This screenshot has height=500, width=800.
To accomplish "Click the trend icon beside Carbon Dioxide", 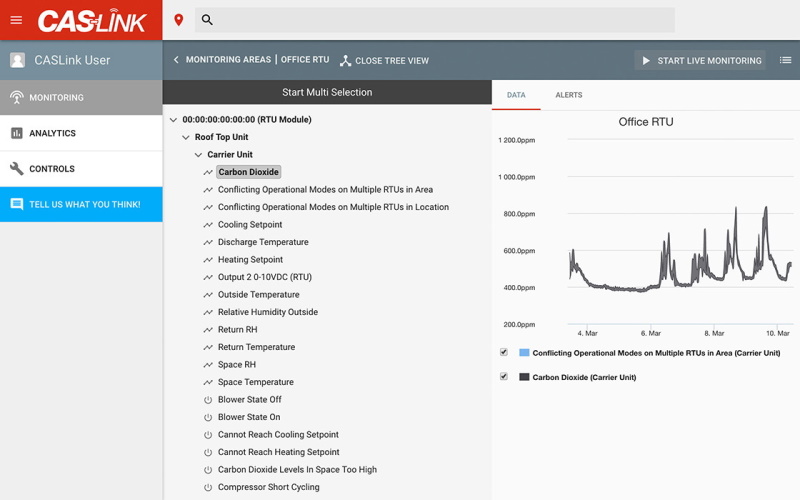I will point(208,172).
